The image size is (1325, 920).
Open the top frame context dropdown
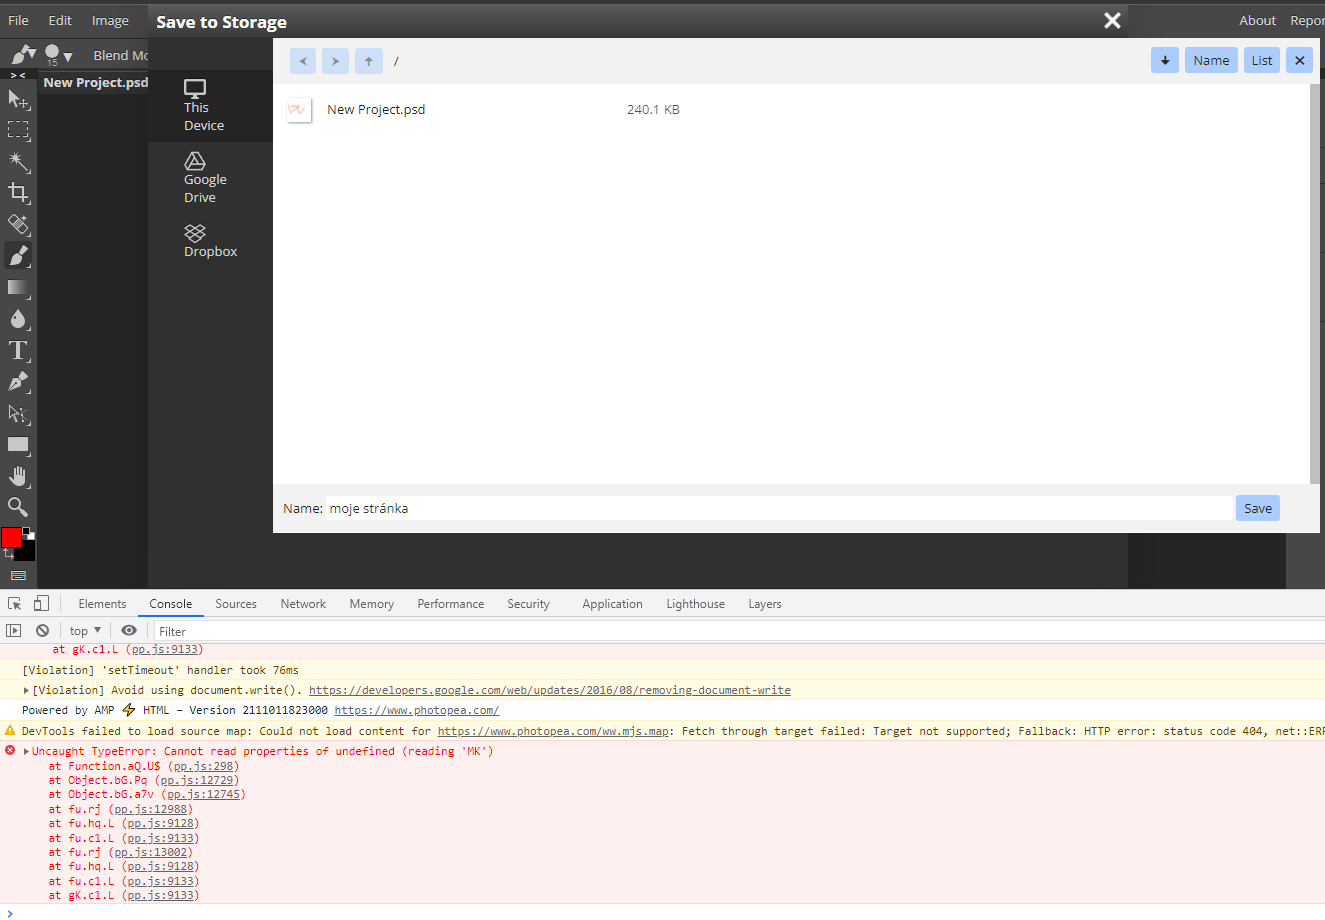pyautogui.click(x=84, y=630)
